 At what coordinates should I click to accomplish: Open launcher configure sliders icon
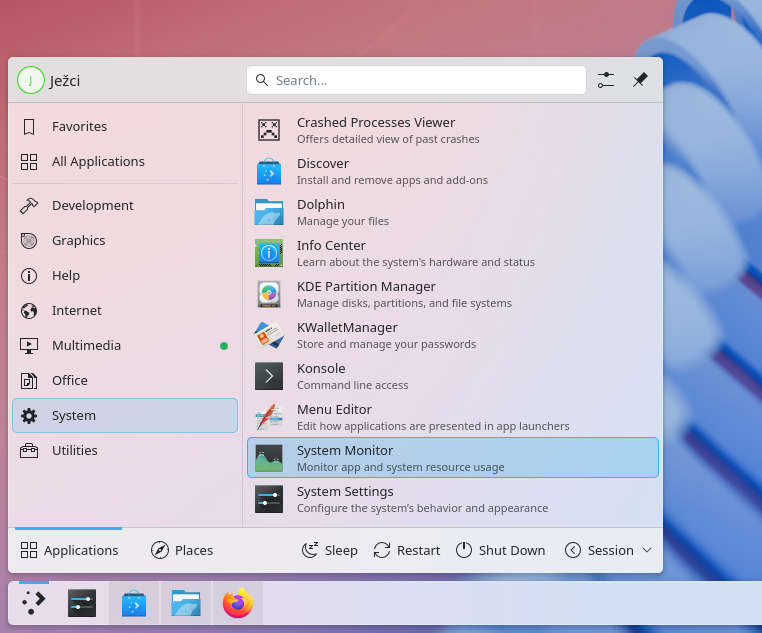(606, 80)
